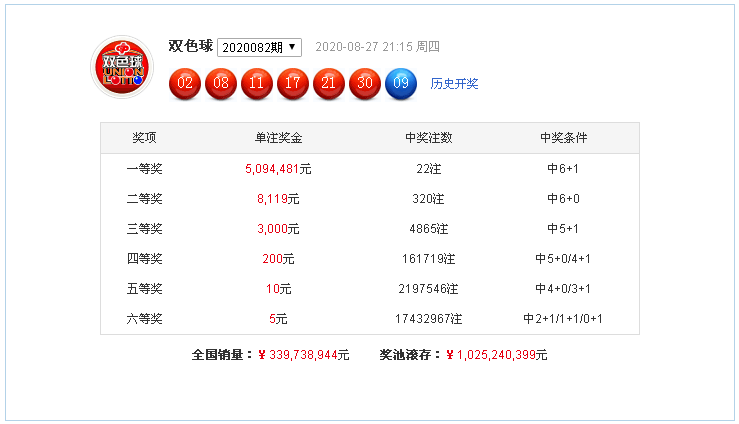Click the 8,119元 second prize amount
The width and height of the screenshot is (739, 424).
point(278,199)
